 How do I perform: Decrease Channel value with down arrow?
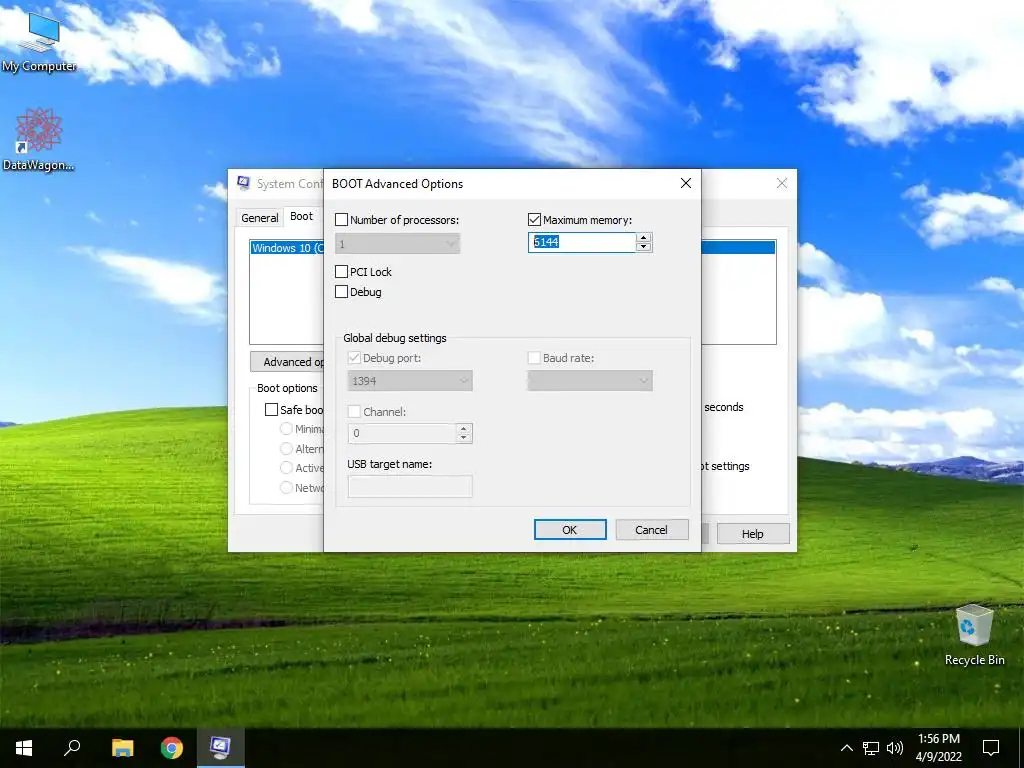[x=464, y=438]
